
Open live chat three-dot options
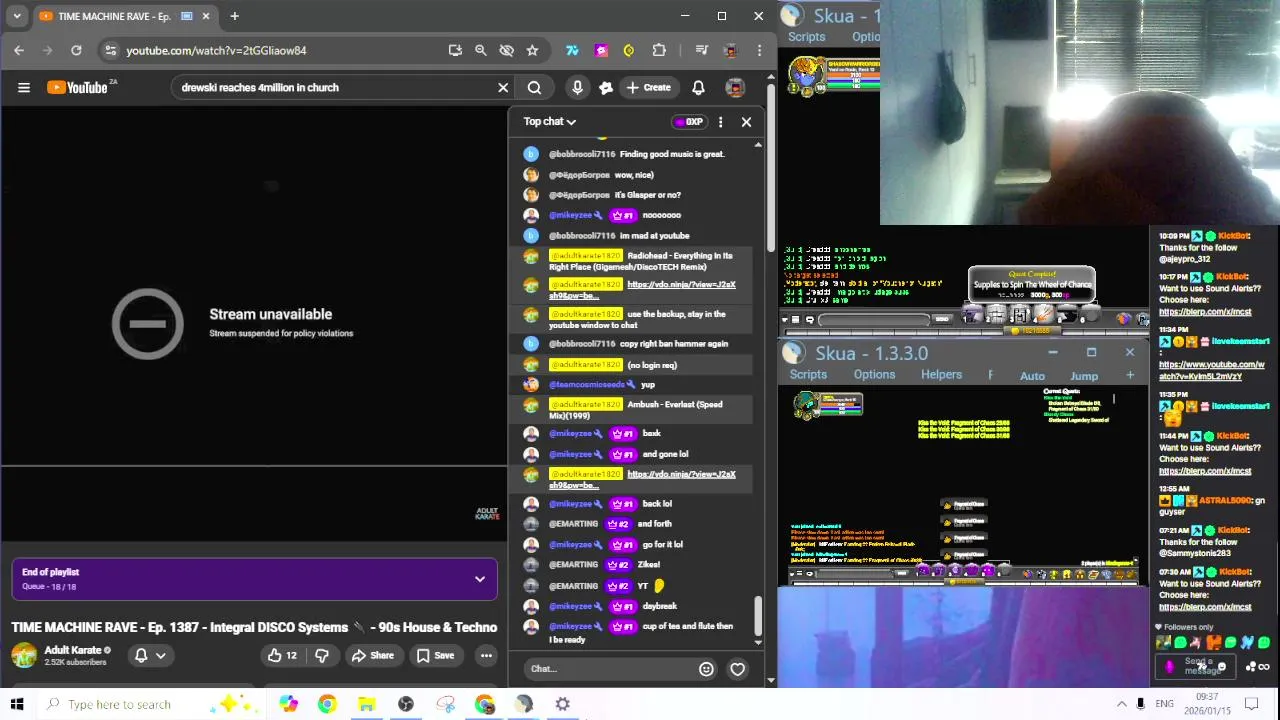coord(720,122)
